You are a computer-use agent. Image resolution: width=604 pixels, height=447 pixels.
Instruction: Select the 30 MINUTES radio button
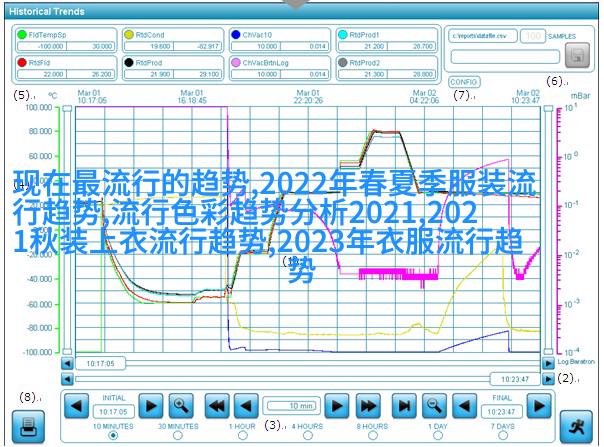click(178, 435)
